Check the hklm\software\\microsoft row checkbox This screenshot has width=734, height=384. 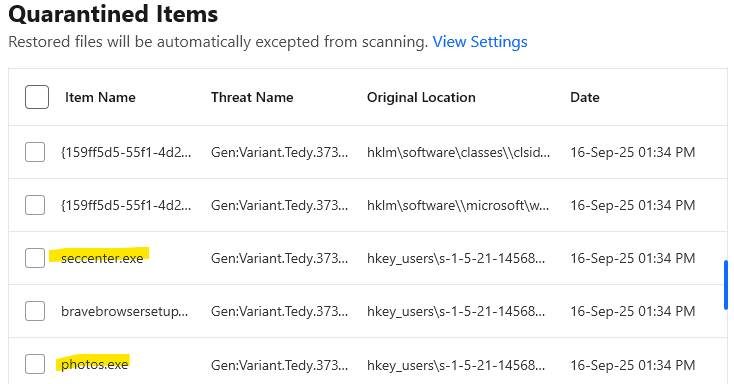(35, 205)
